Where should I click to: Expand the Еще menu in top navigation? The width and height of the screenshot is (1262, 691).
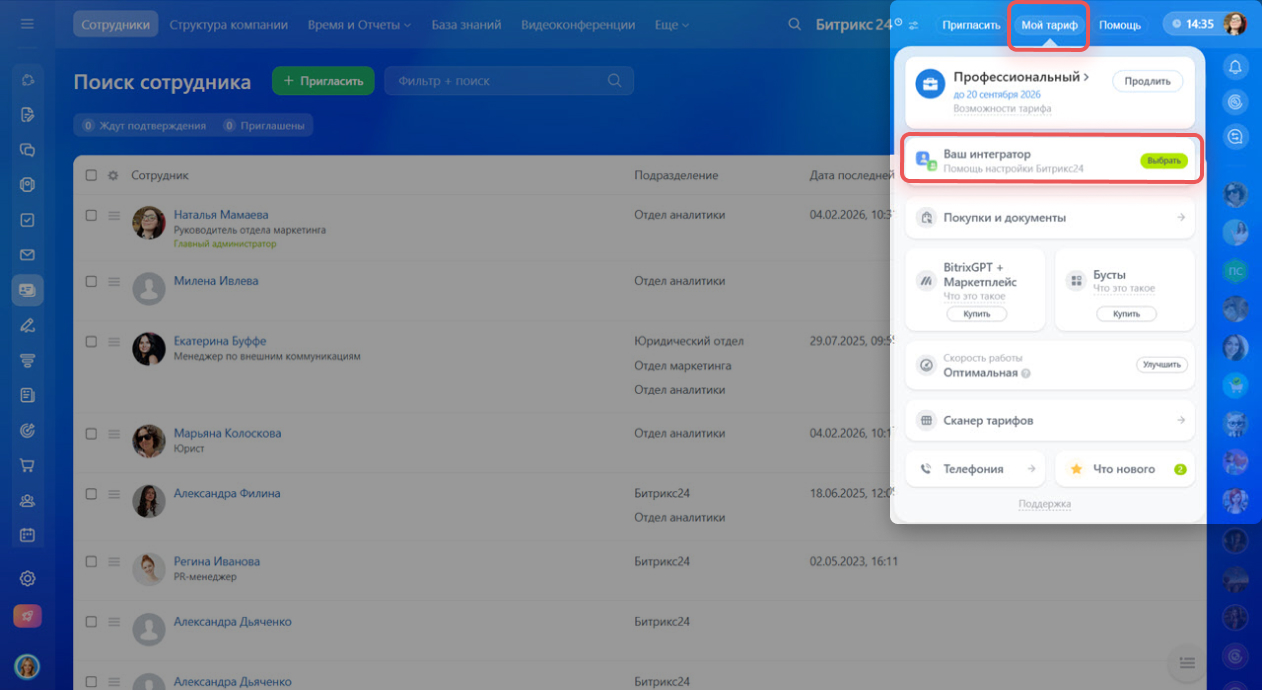click(671, 25)
